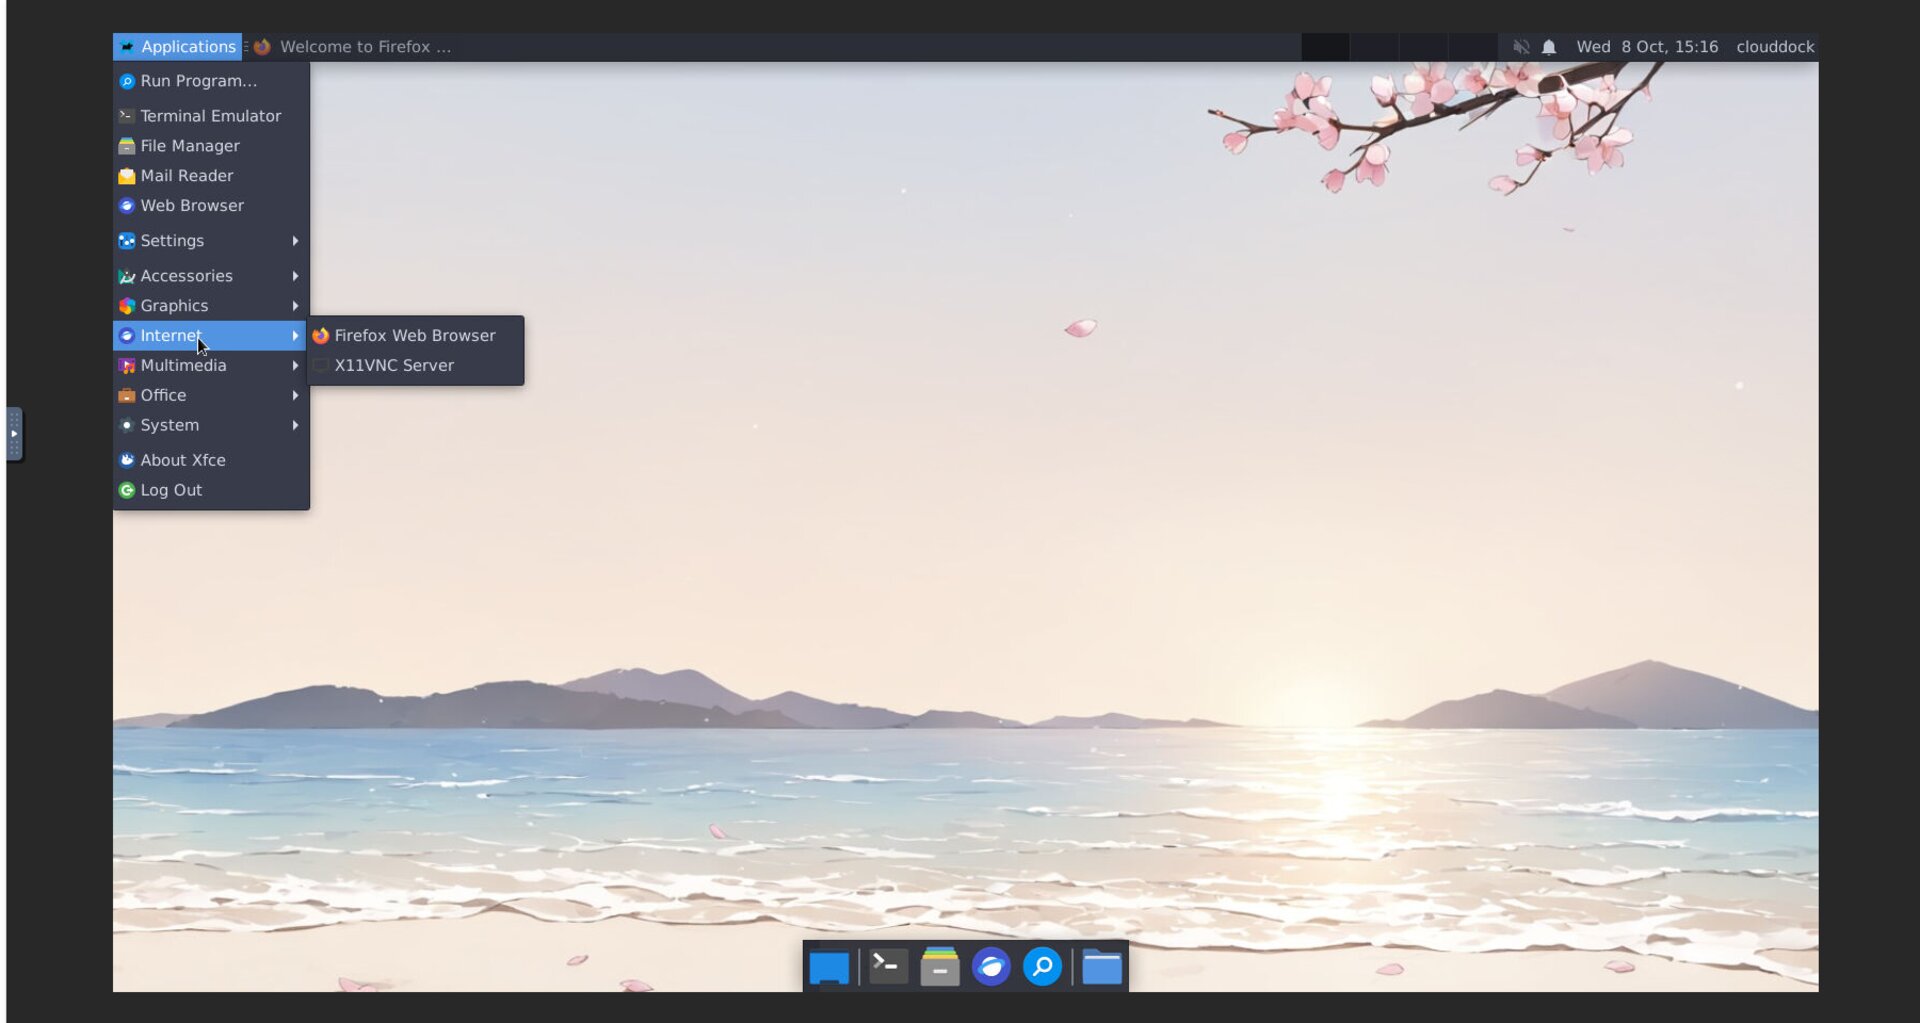
Task: Open Run Program dialog entry
Action: pos(198,81)
